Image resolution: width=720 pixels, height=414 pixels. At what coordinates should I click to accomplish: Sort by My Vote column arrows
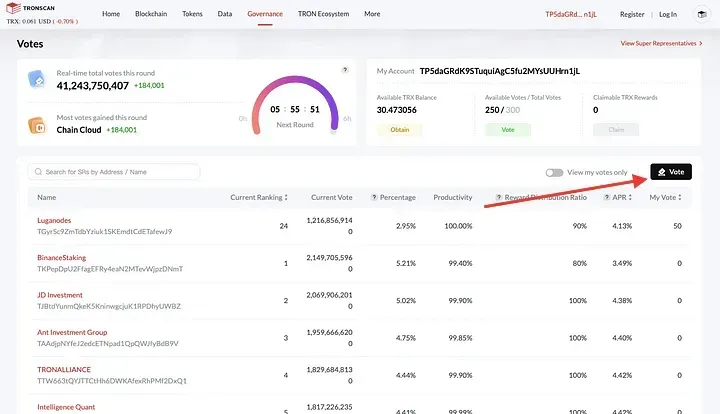pos(680,197)
